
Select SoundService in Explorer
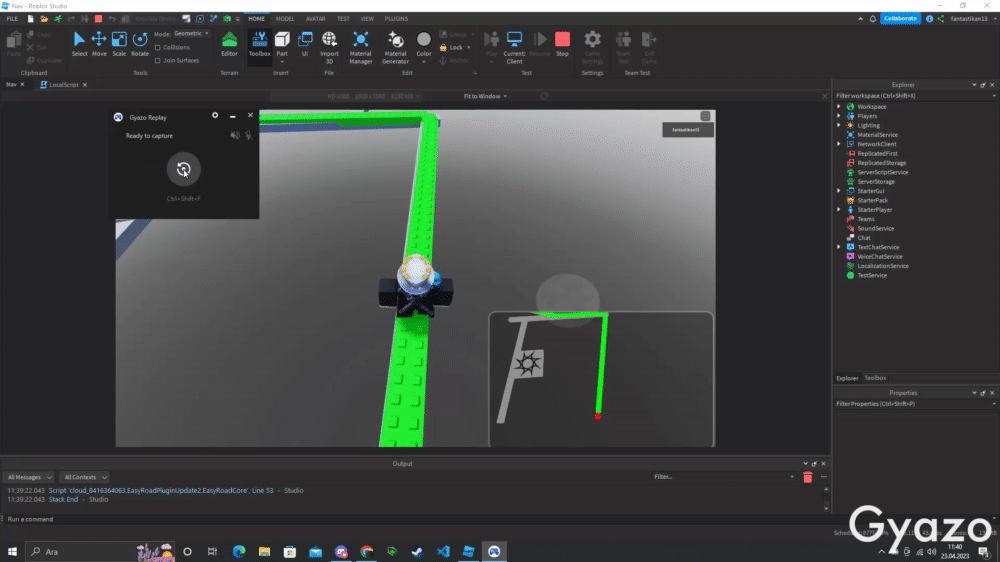pyautogui.click(x=876, y=228)
